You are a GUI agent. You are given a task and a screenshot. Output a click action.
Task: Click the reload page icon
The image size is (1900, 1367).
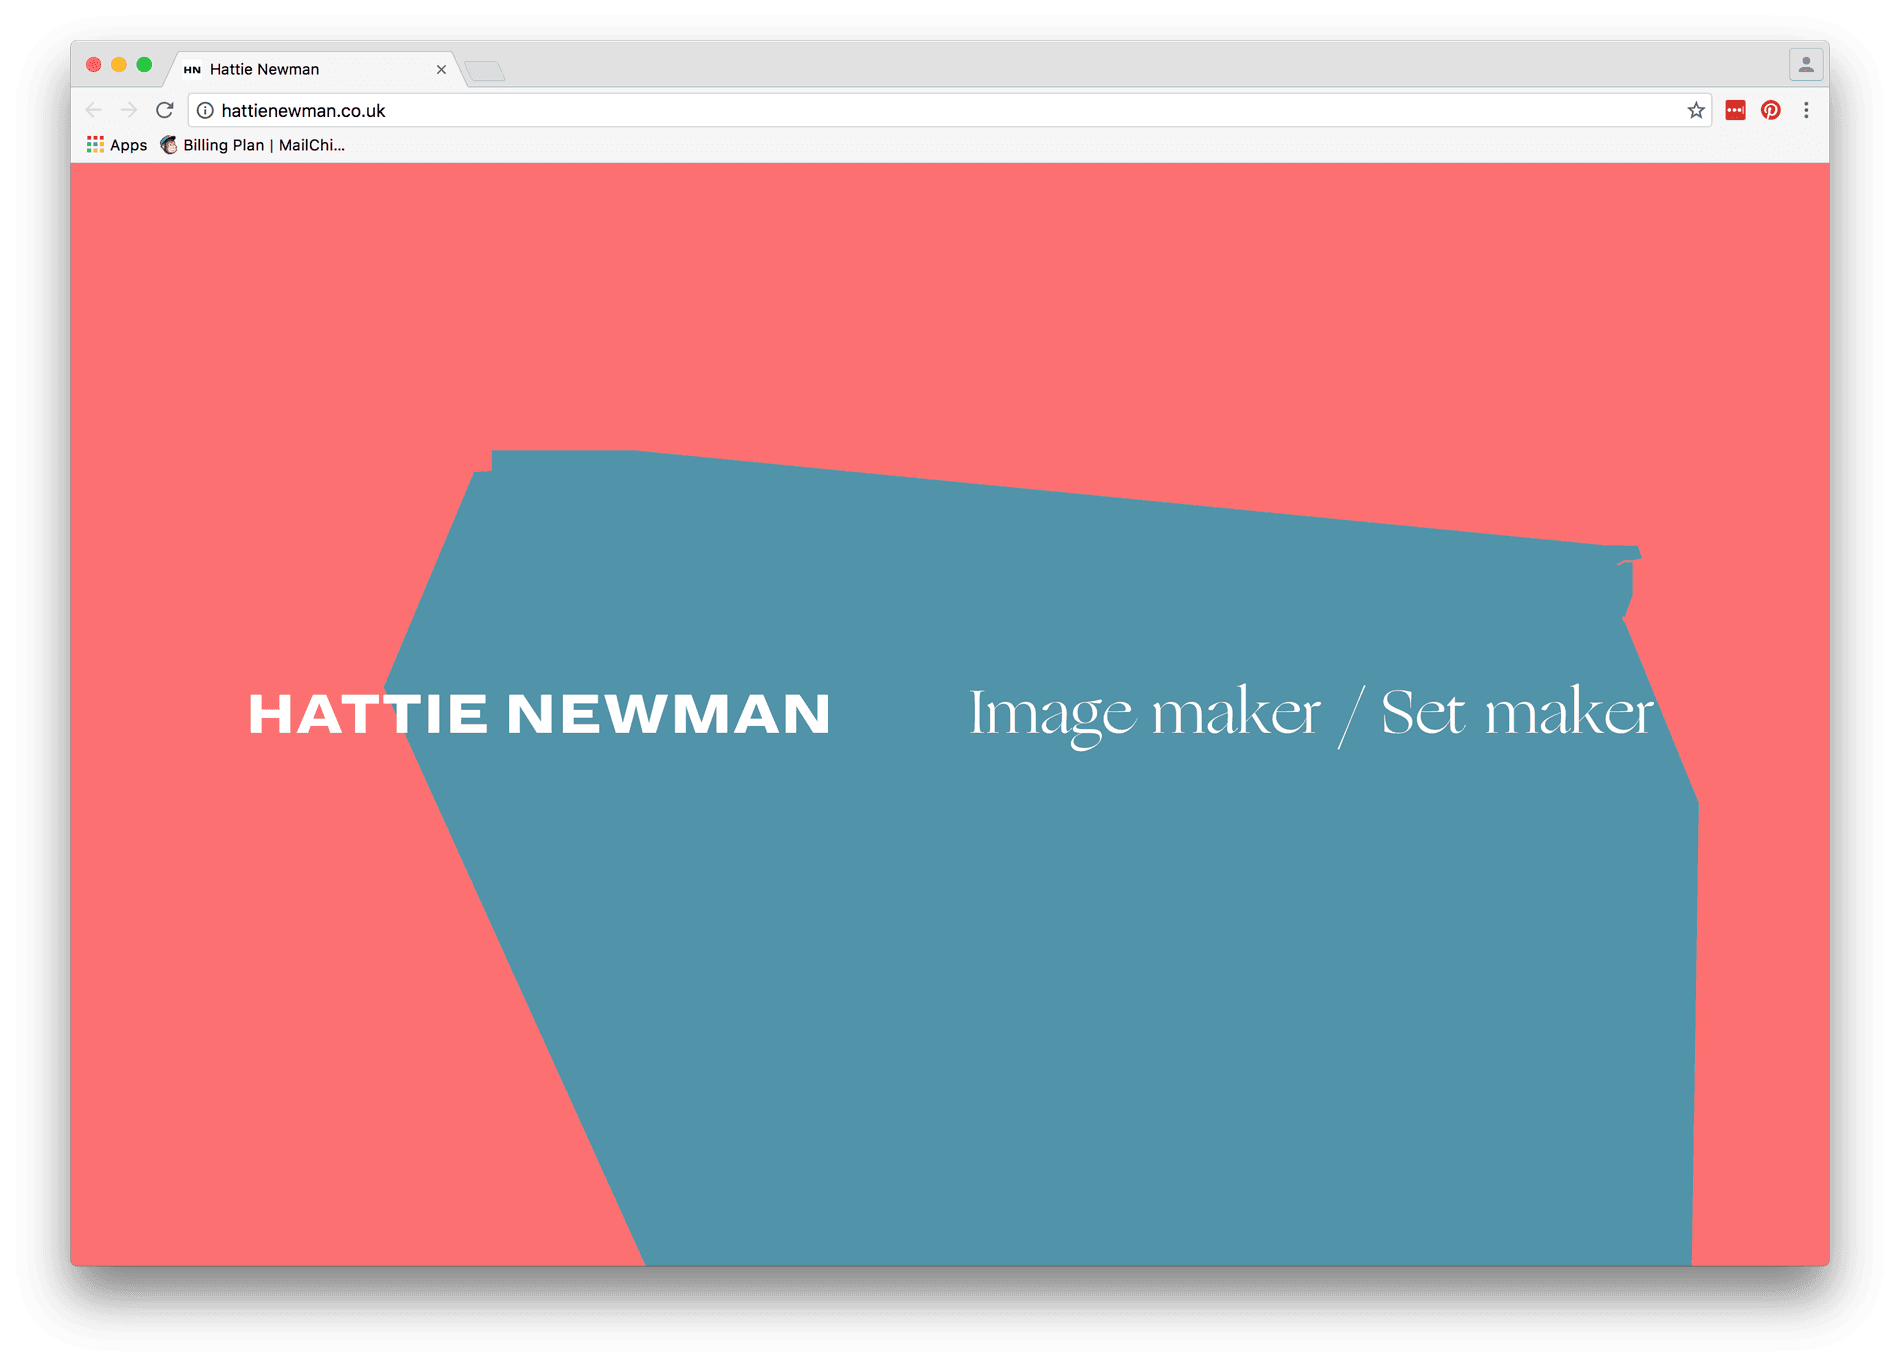pyautogui.click(x=164, y=110)
